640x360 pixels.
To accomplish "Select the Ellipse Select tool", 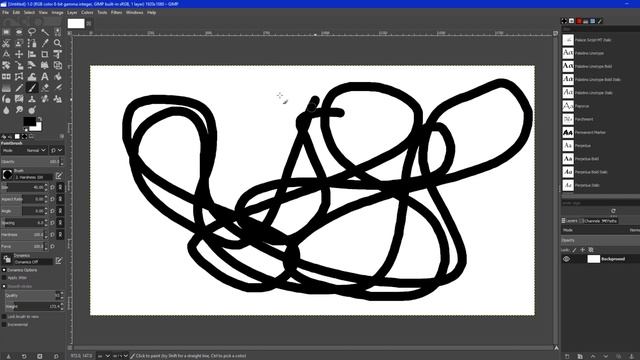I will coord(19,32).
